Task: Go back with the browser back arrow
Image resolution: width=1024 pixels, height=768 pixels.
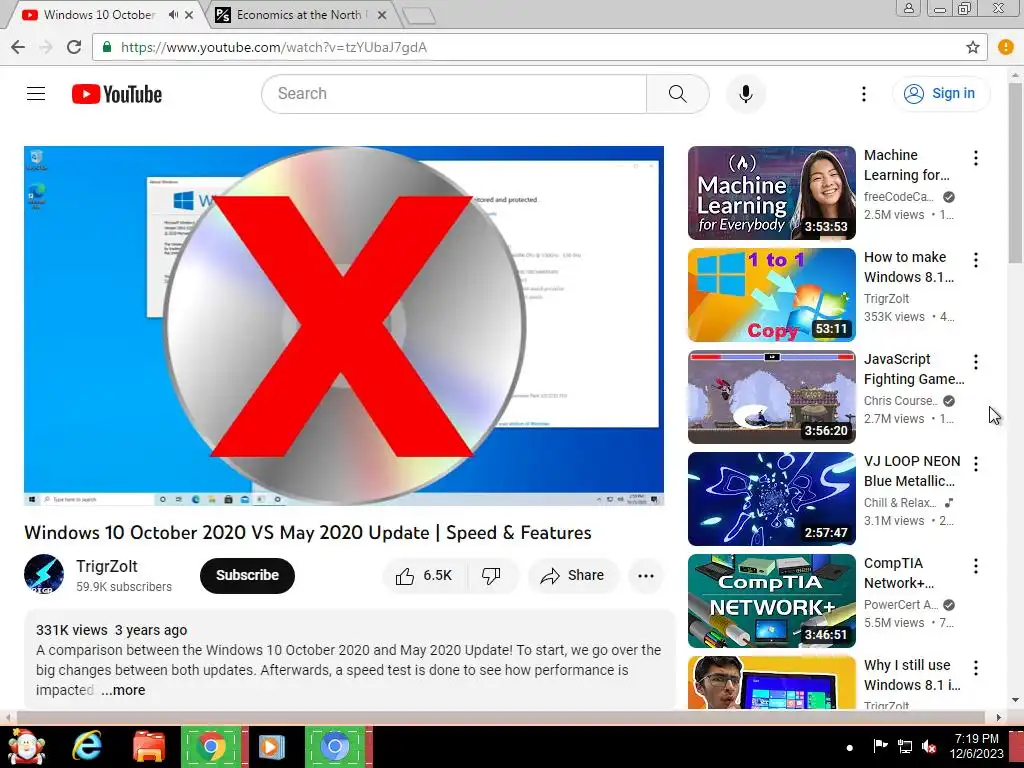Action: [x=18, y=47]
